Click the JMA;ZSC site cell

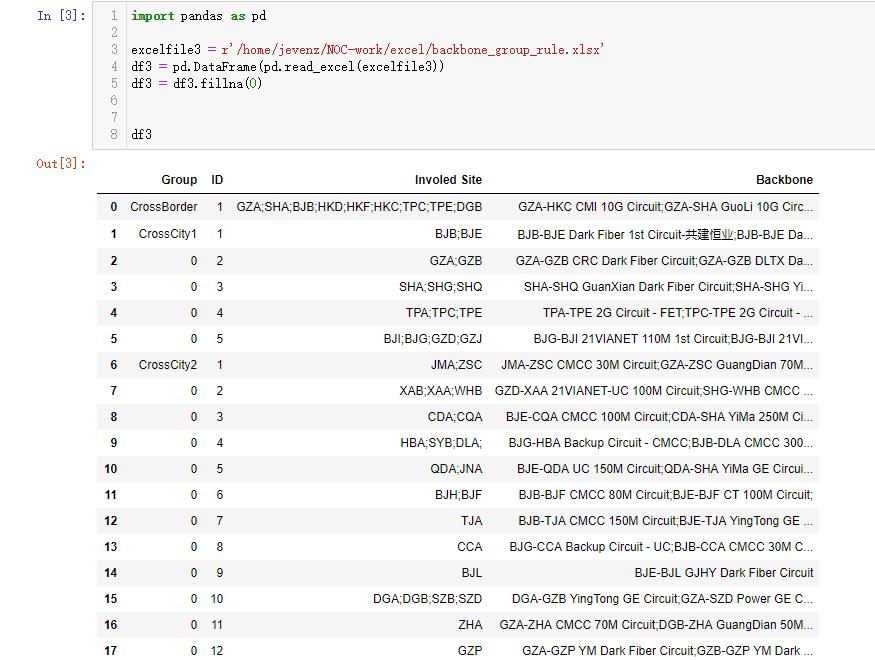tap(456, 365)
